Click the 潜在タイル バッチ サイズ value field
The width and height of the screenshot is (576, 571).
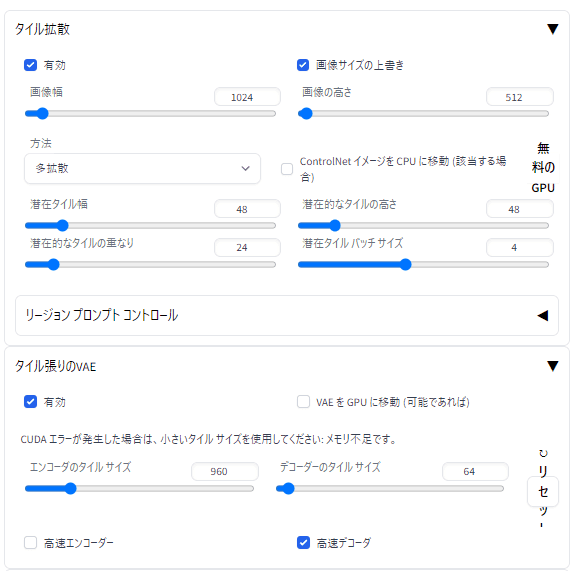[x=519, y=247]
